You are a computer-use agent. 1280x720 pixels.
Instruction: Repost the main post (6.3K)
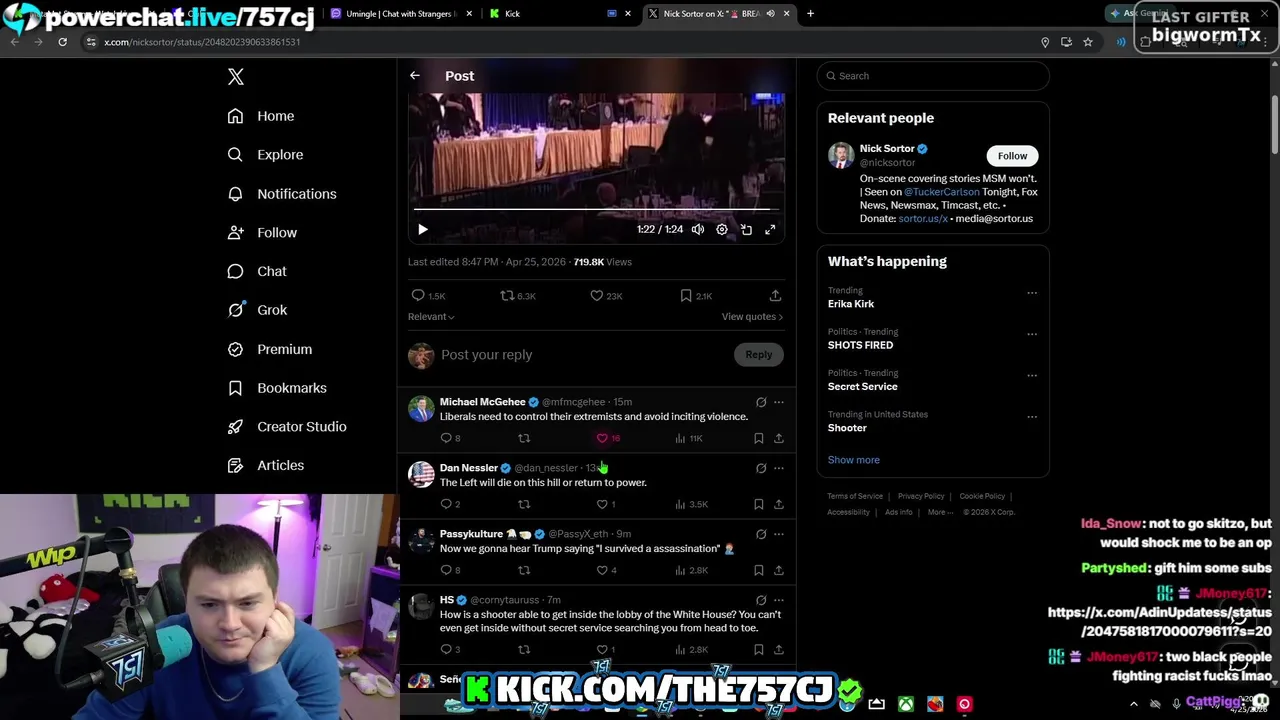507,296
